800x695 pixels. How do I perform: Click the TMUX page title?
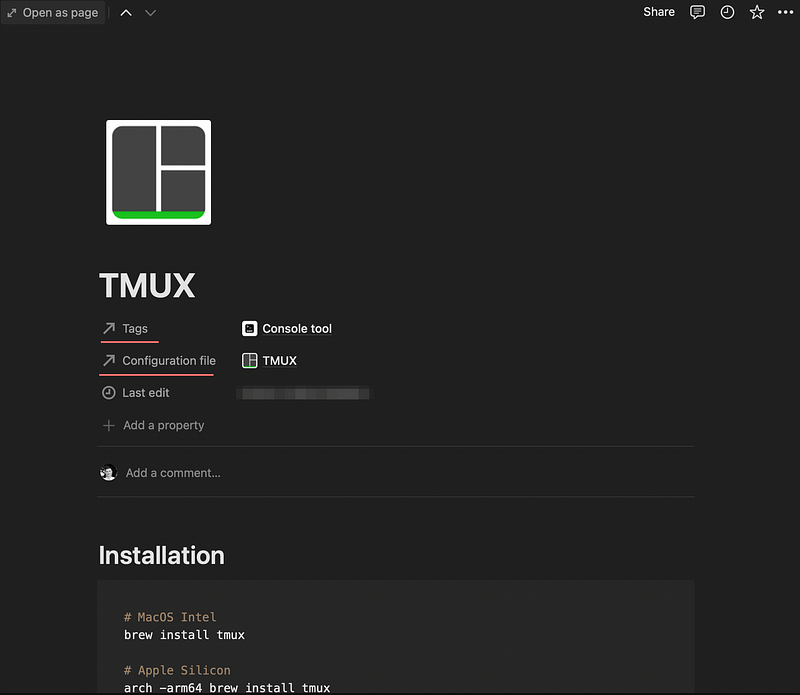click(x=147, y=285)
